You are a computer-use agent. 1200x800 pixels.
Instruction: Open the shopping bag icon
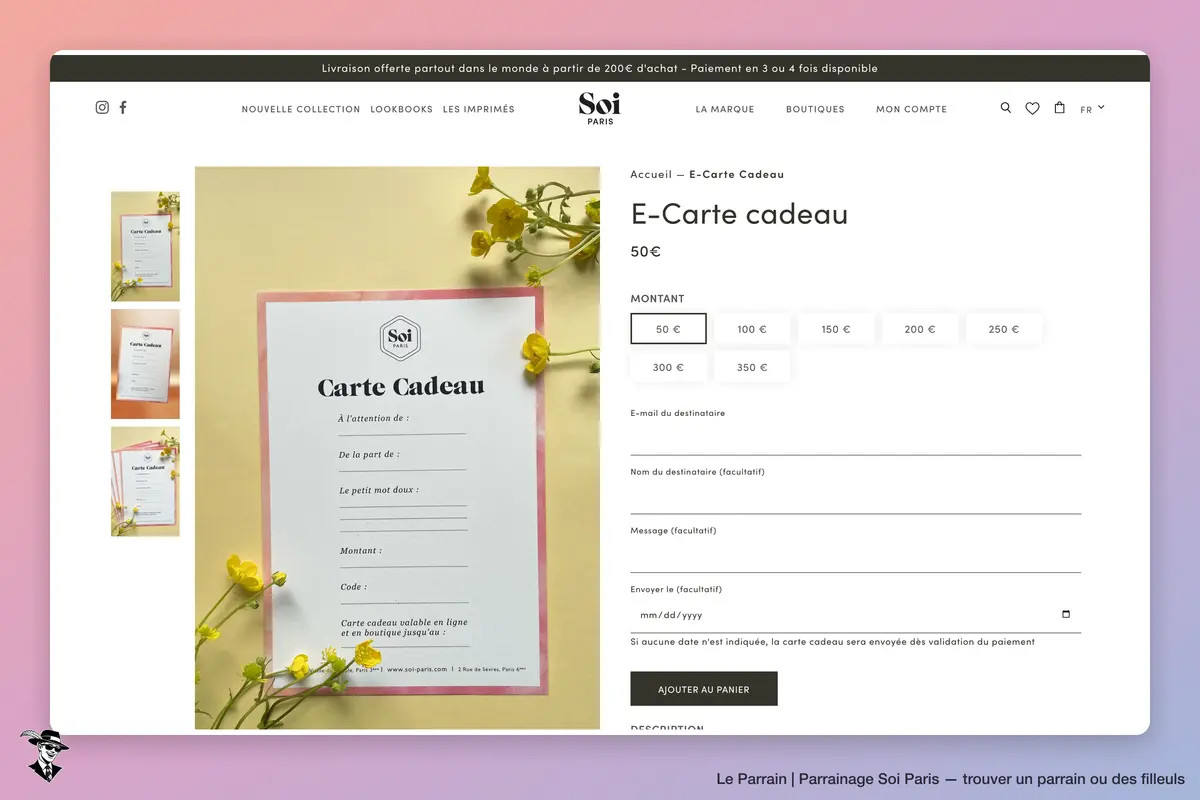[1060, 108]
